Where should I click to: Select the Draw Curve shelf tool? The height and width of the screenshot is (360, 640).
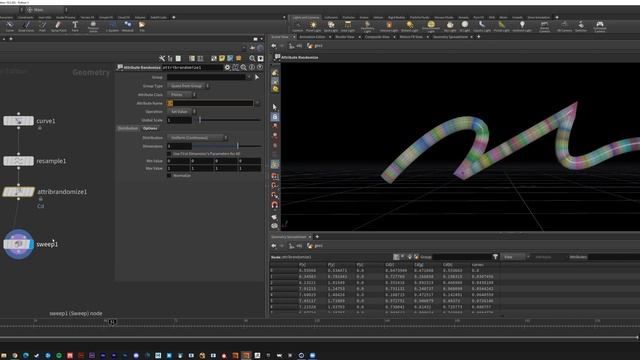click(26, 27)
